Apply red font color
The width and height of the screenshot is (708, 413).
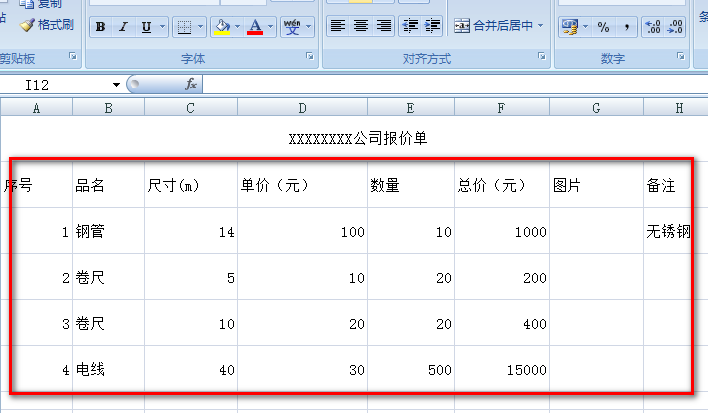coord(255,27)
